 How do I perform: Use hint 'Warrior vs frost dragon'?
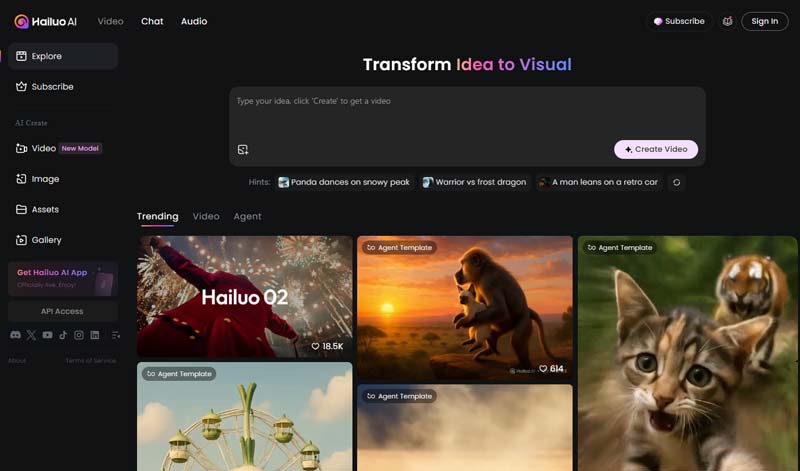click(x=474, y=182)
